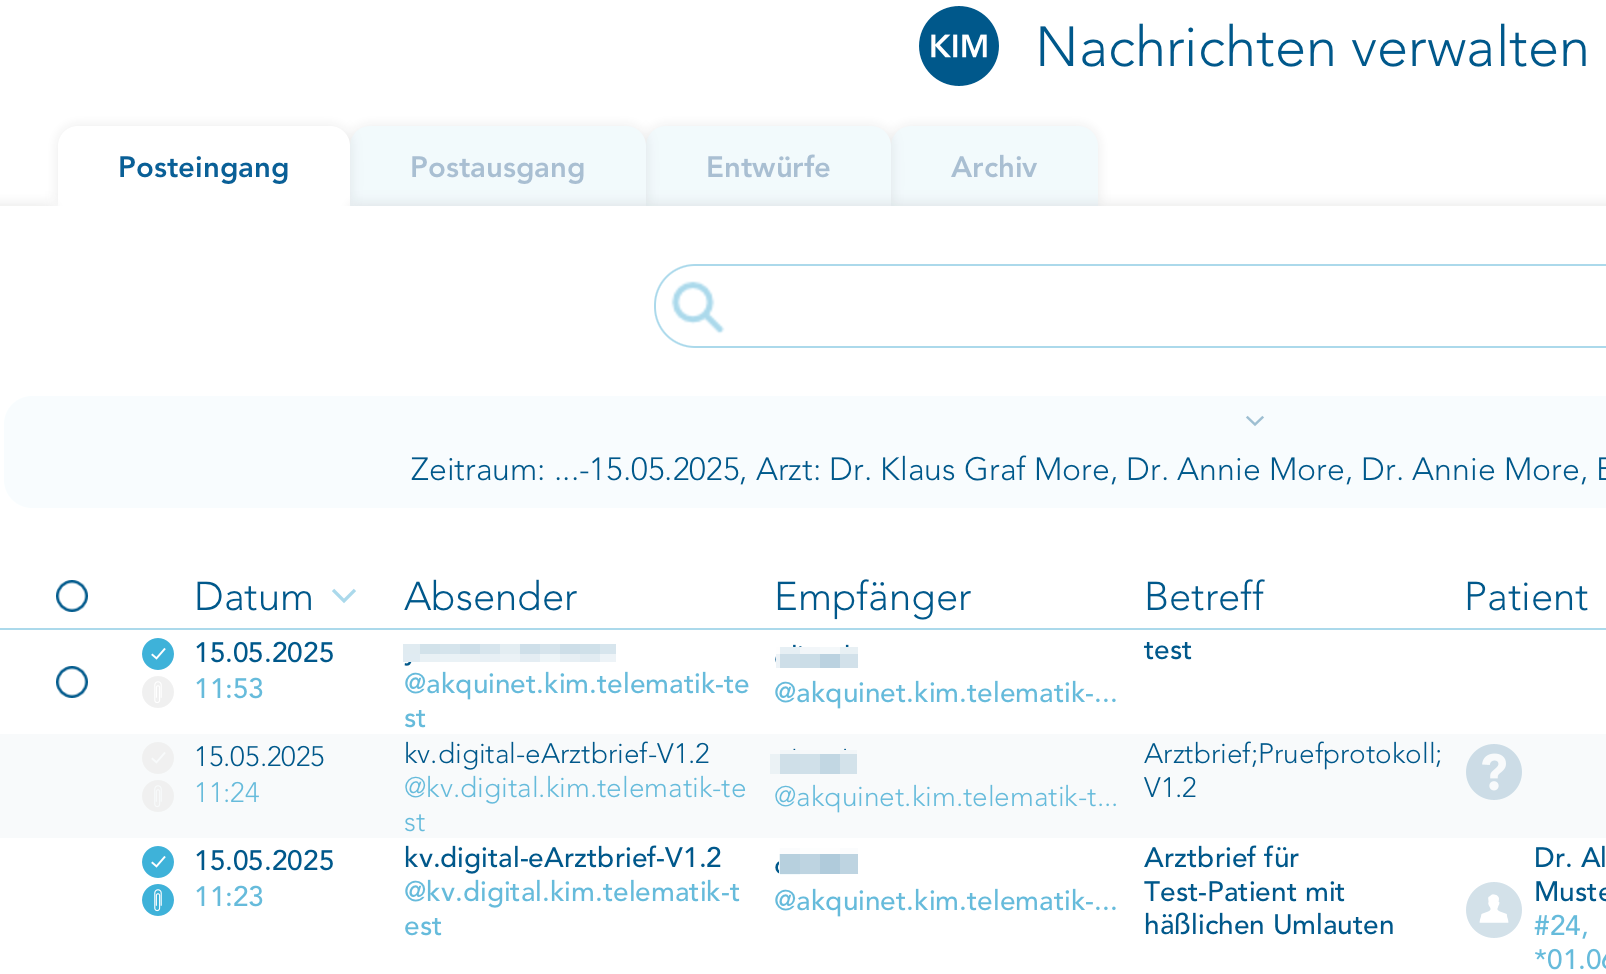Click the blue paperclip attachment icon at 11:23
This screenshot has height=974, width=1606.
click(158, 899)
